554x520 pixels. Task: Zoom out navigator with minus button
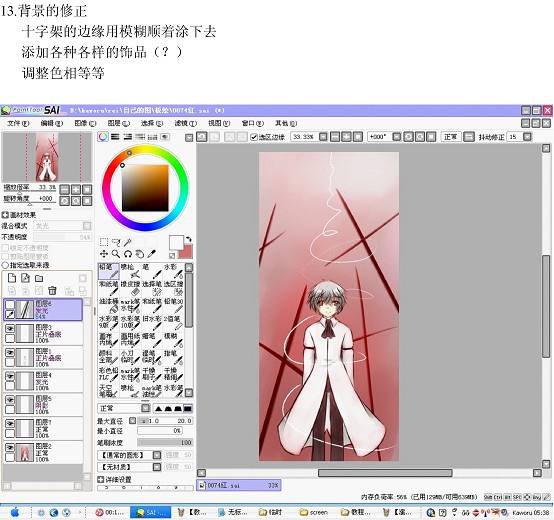pyautogui.click(x=64, y=189)
